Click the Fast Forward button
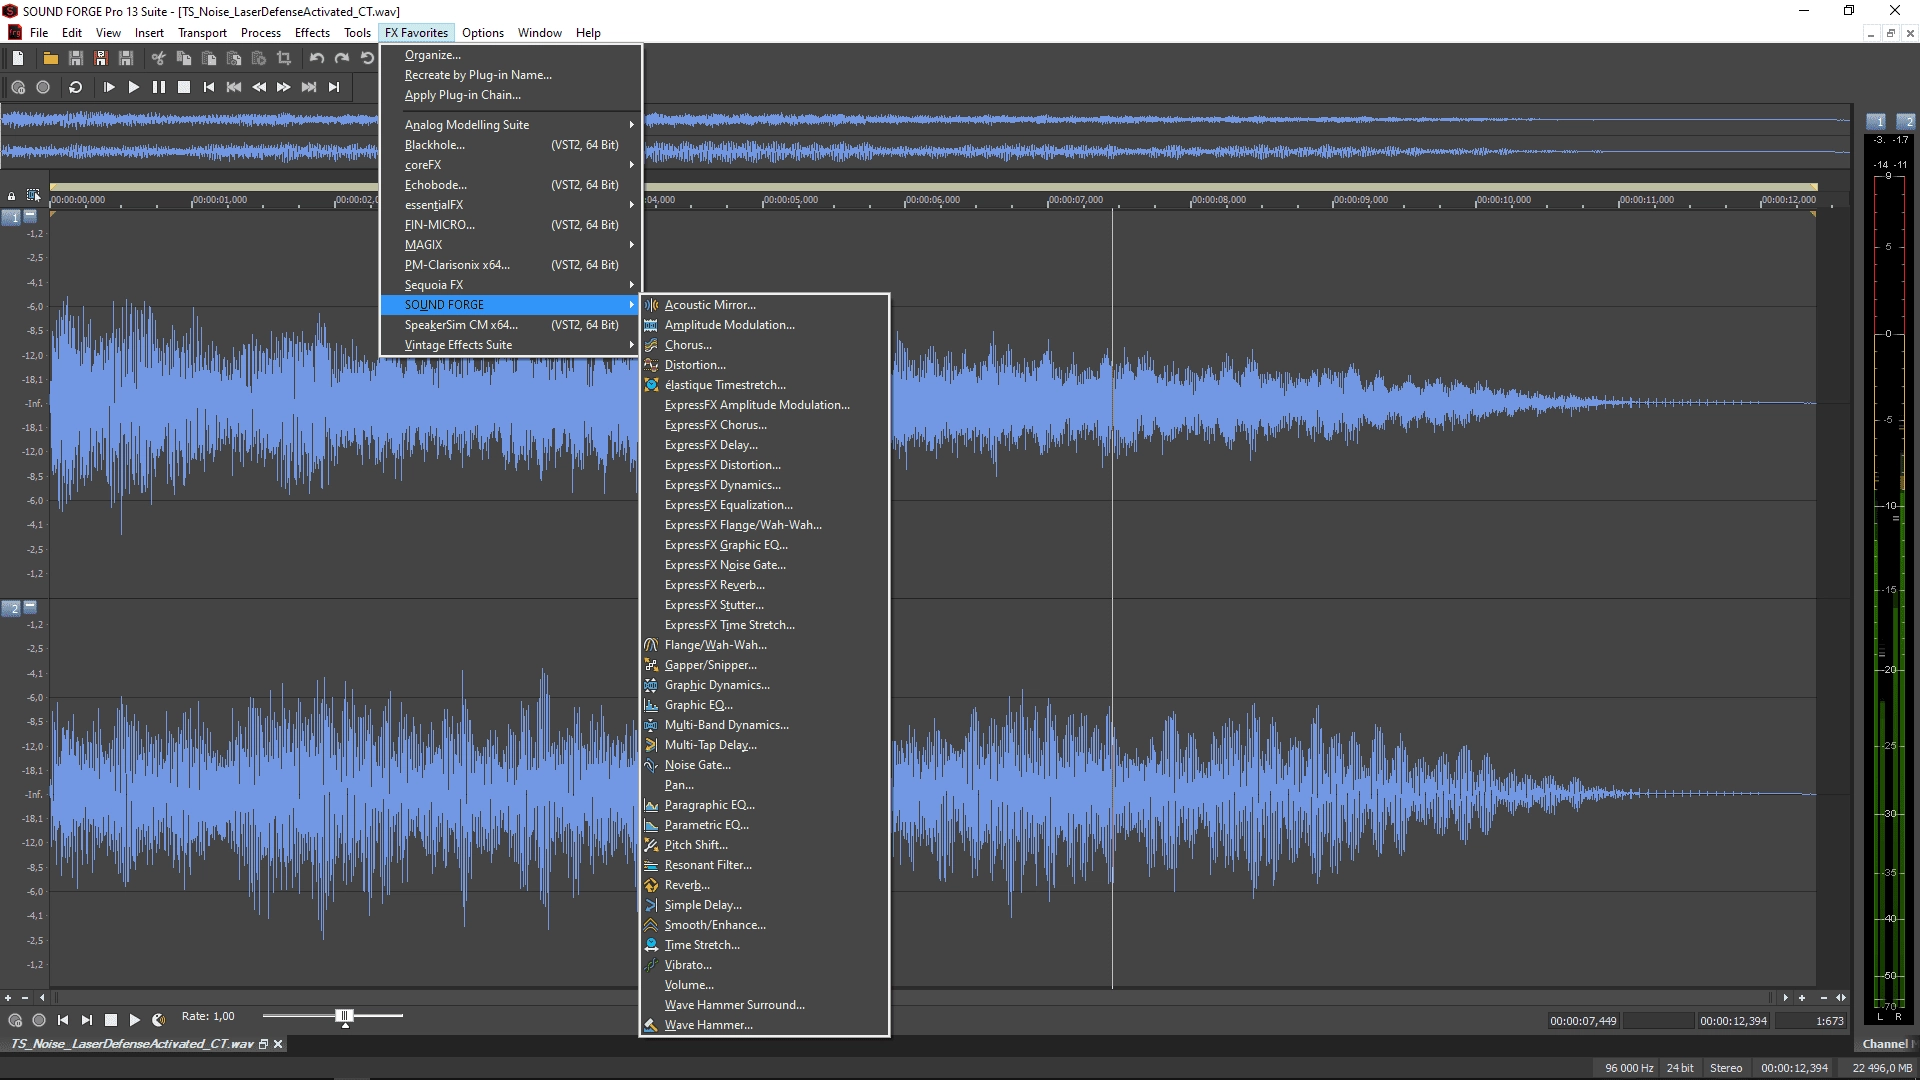Image resolution: width=1920 pixels, height=1080 pixels. [284, 87]
